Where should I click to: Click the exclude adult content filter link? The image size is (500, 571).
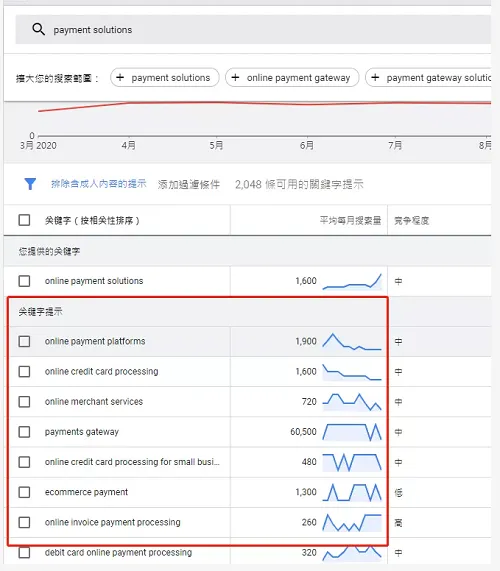(x=99, y=184)
